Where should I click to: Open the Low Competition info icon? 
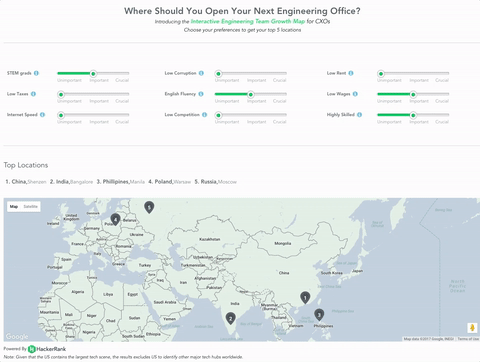[205, 115]
